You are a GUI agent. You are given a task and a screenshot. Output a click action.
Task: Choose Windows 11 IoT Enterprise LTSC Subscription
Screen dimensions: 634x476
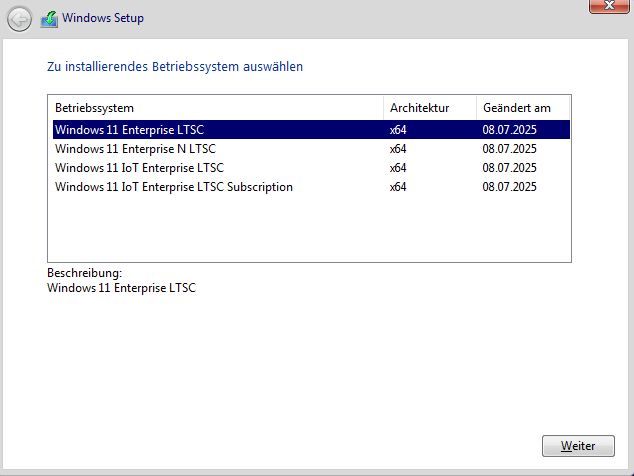[x=311, y=186]
